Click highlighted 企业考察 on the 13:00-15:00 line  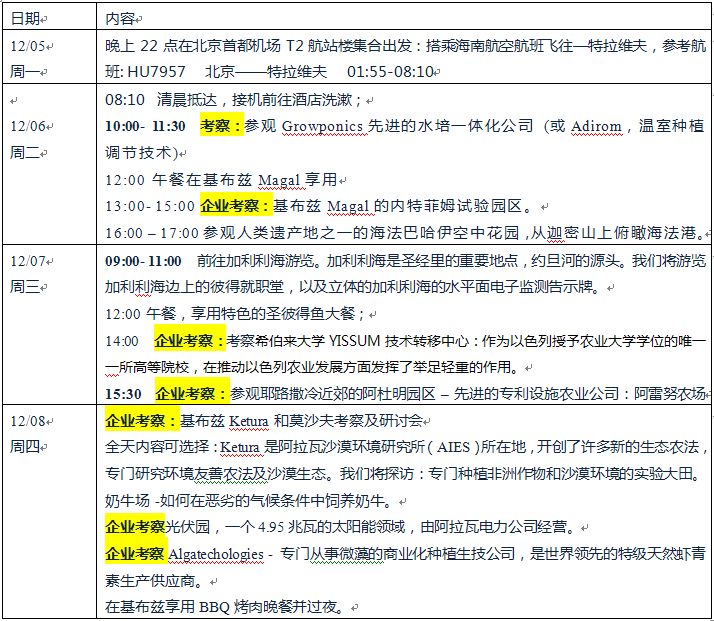(236, 206)
